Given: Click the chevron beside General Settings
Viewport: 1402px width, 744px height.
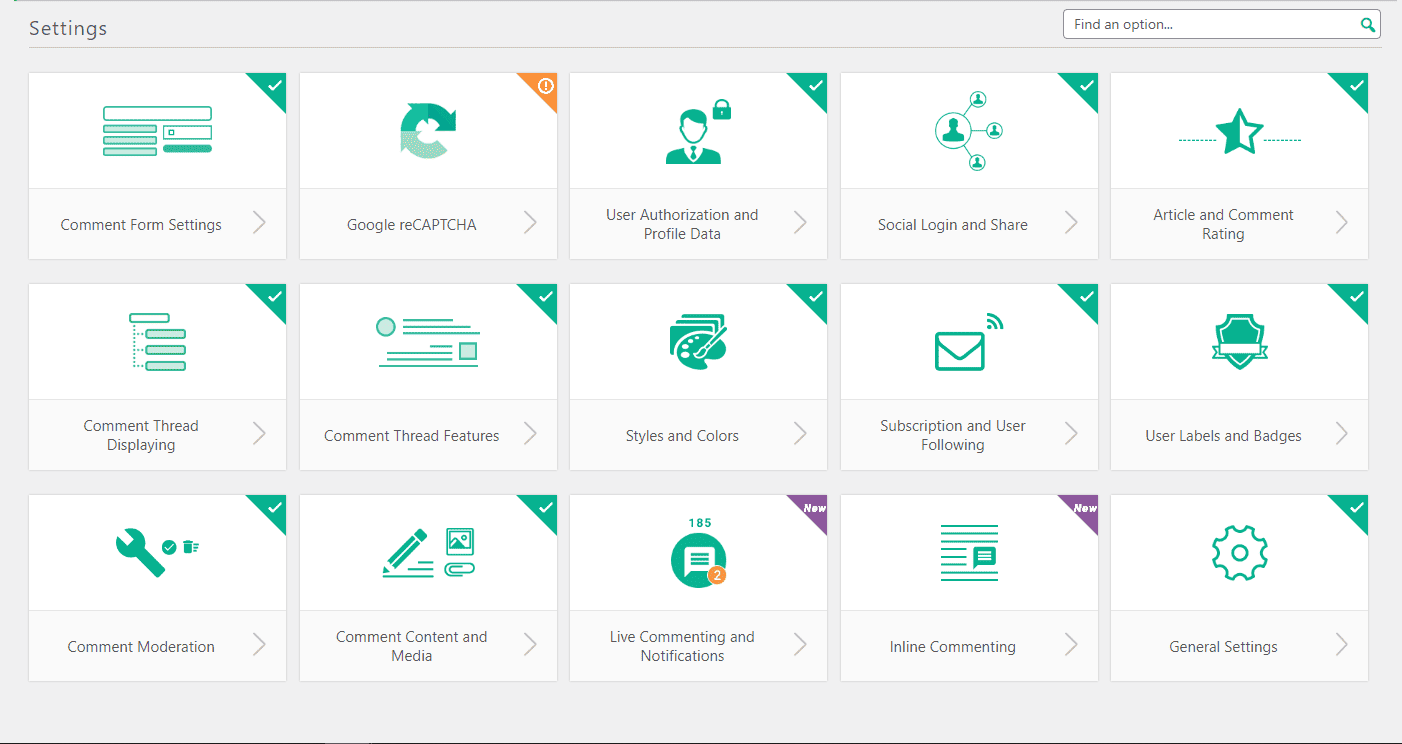Looking at the screenshot, I should 1342,644.
